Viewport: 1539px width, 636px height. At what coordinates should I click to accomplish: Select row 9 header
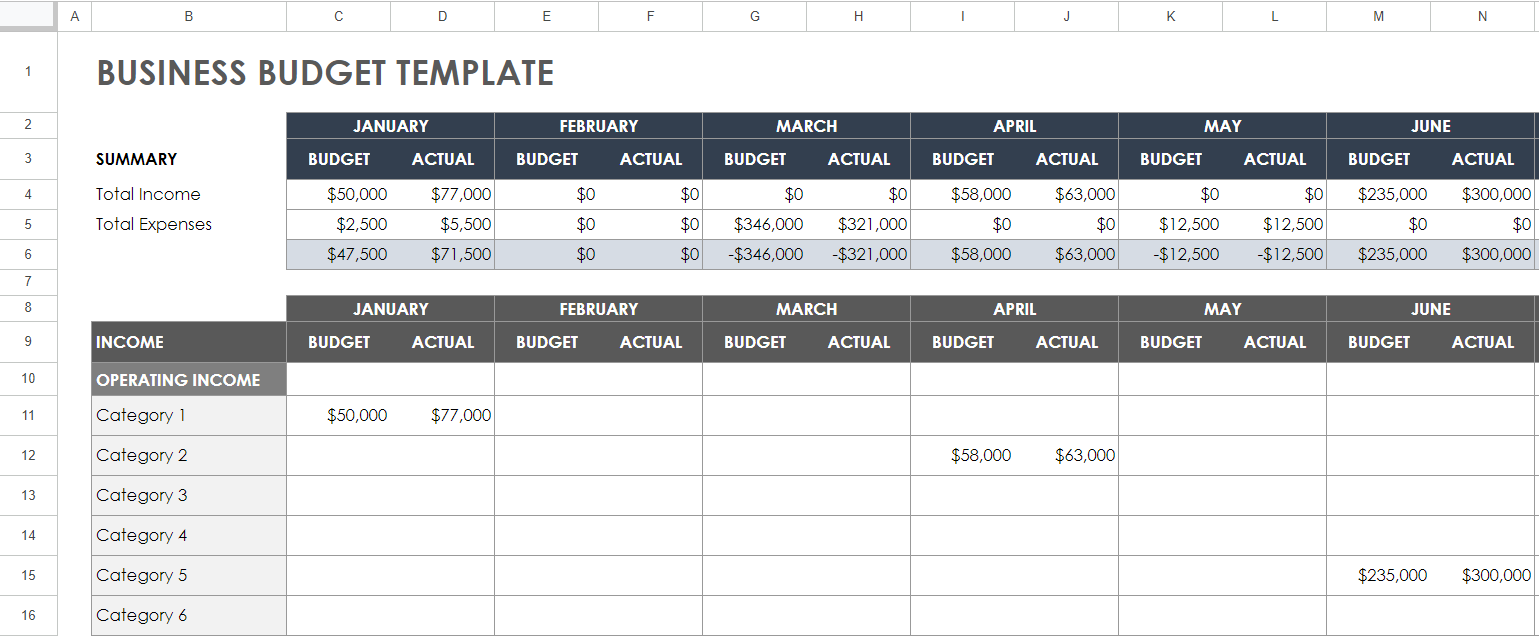[28, 342]
